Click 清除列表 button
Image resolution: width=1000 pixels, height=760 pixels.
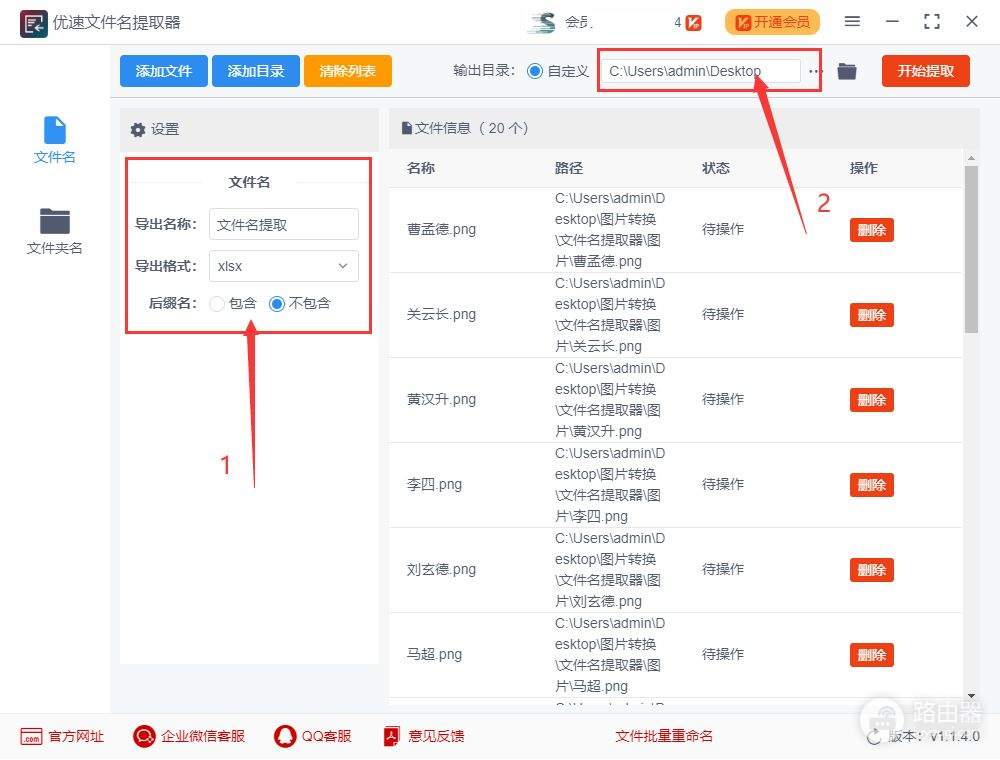click(348, 71)
